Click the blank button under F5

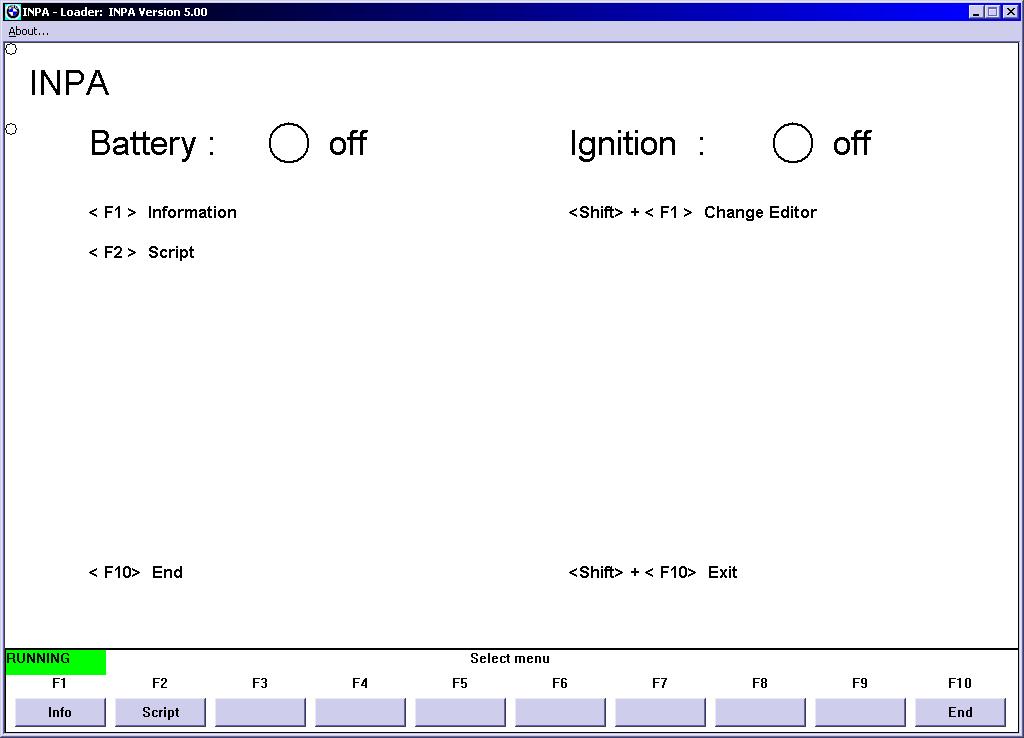(460, 712)
